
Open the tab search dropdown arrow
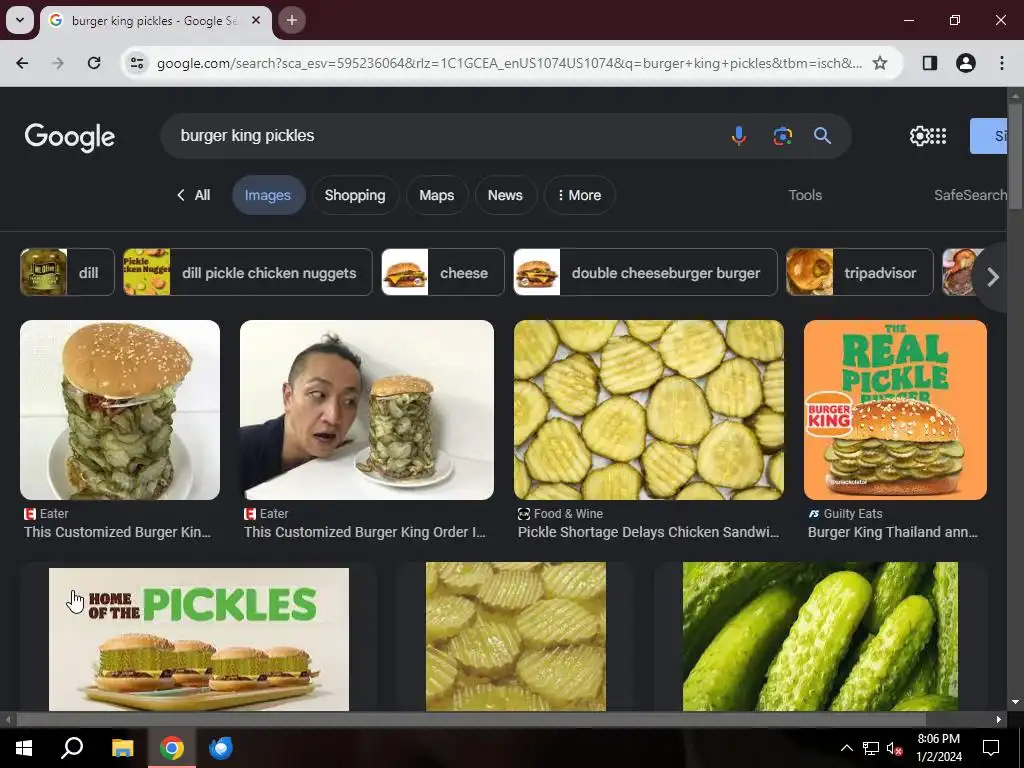click(x=20, y=20)
